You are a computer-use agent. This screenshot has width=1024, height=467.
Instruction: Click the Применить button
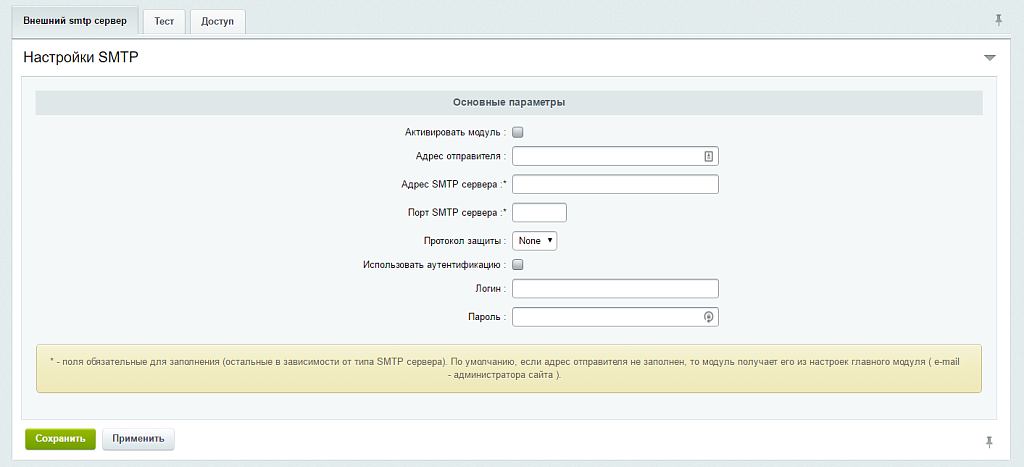point(139,439)
